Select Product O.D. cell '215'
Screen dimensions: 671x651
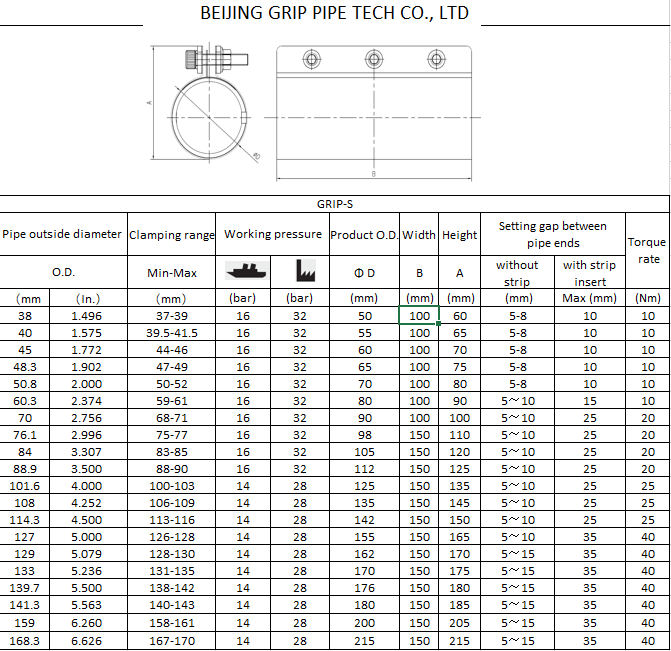tap(365, 641)
